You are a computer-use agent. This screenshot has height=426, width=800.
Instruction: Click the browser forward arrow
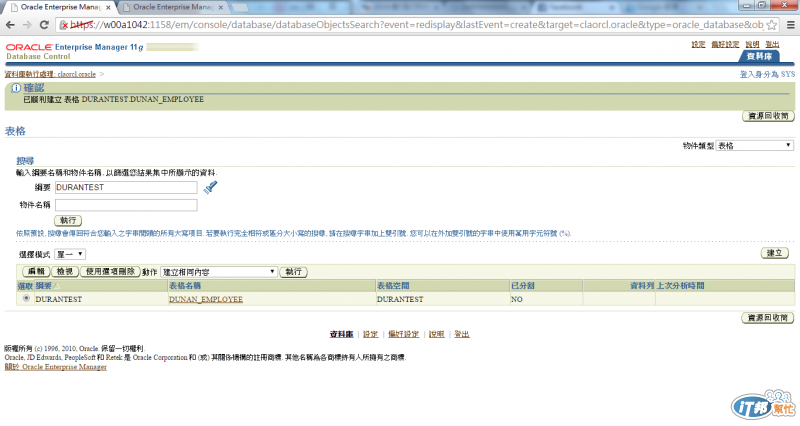(27, 24)
